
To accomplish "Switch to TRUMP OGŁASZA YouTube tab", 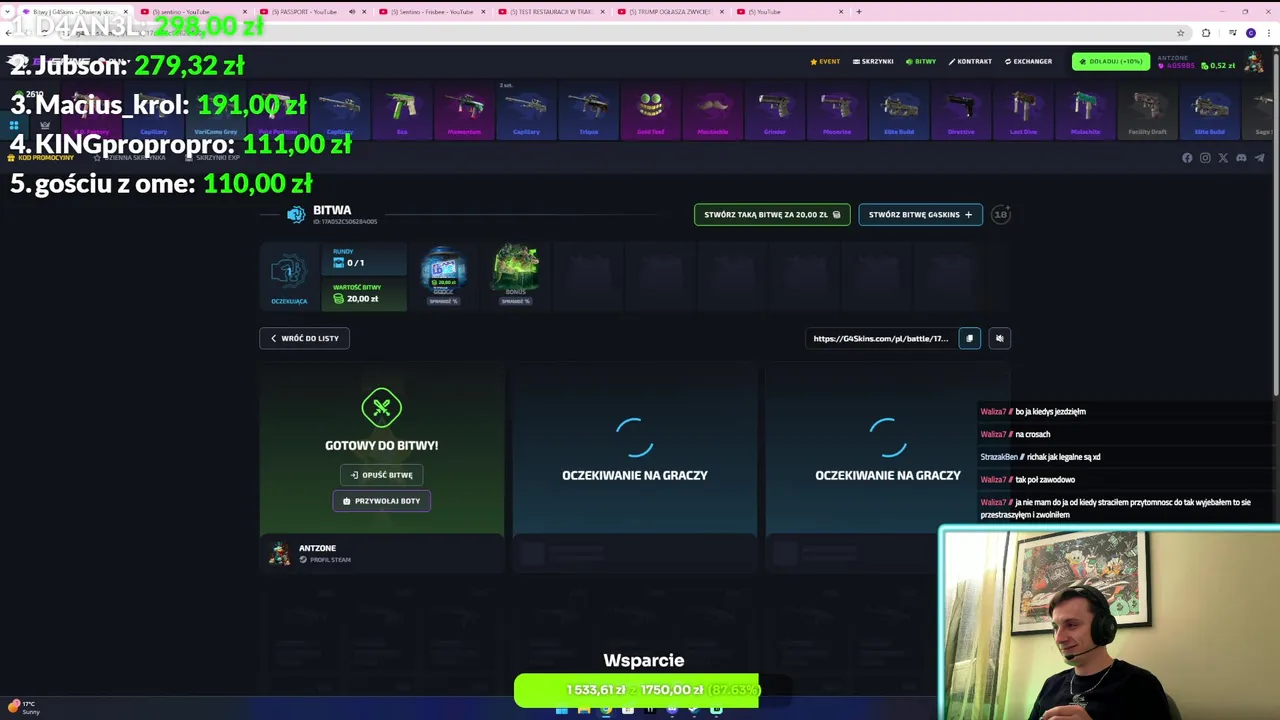I will click(x=670, y=12).
